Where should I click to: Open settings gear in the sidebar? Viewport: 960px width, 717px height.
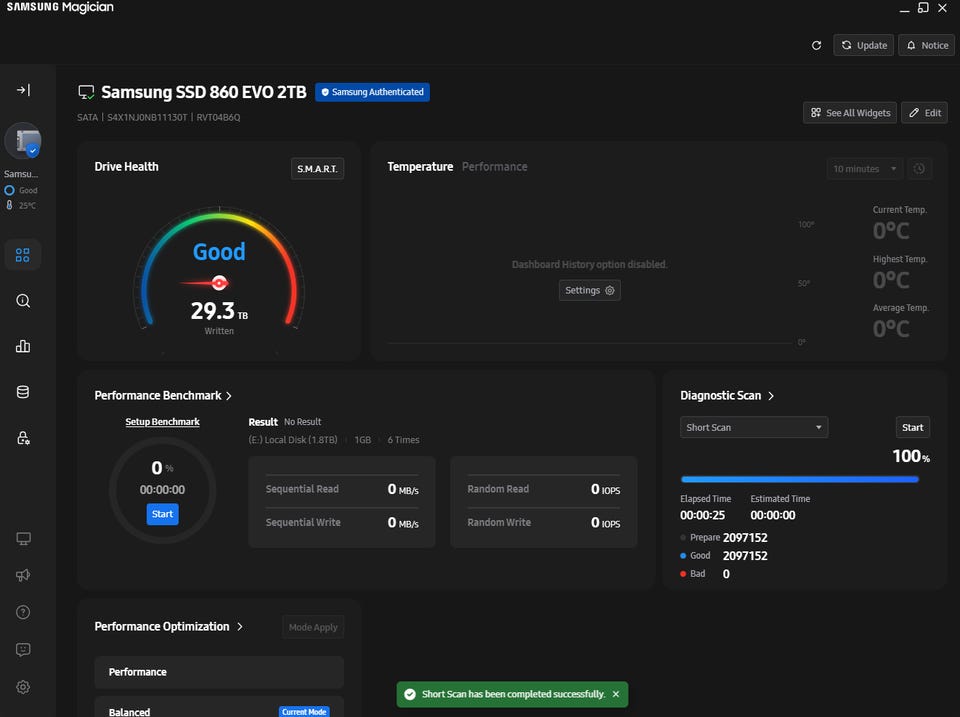click(x=23, y=687)
